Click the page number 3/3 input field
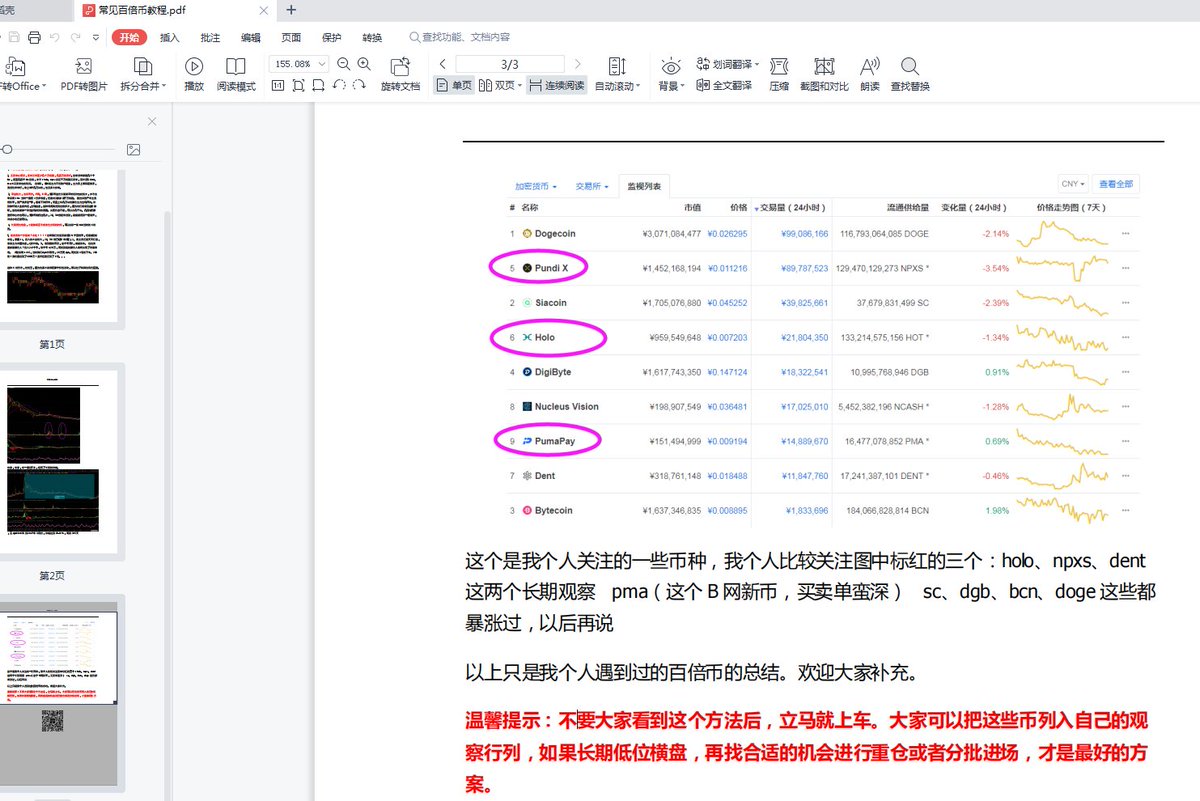 click(x=510, y=64)
